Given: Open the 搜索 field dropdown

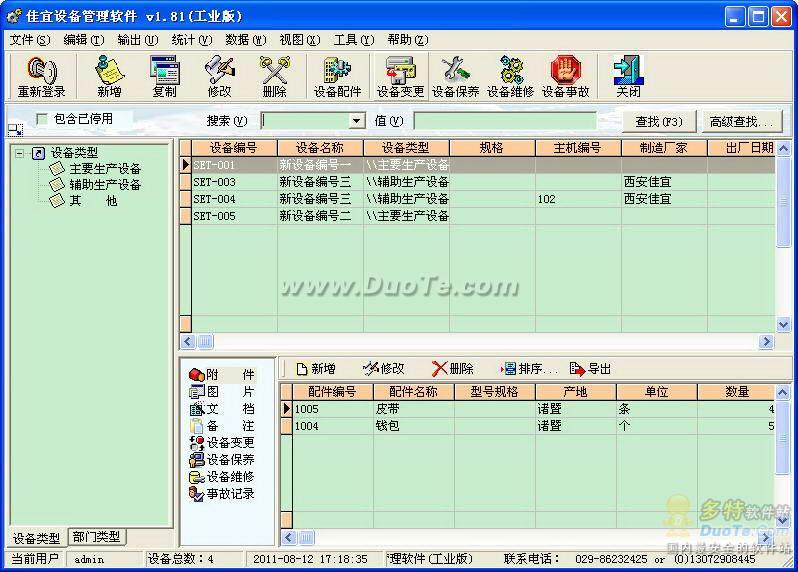Looking at the screenshot, I should [357, 121].
